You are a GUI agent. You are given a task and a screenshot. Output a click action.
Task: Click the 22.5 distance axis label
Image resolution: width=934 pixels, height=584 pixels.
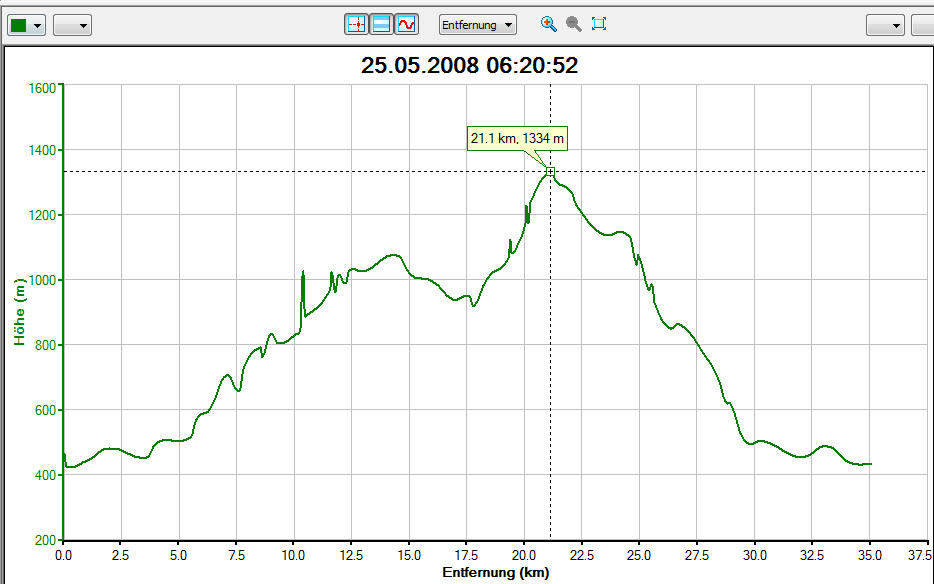(581, 555)
